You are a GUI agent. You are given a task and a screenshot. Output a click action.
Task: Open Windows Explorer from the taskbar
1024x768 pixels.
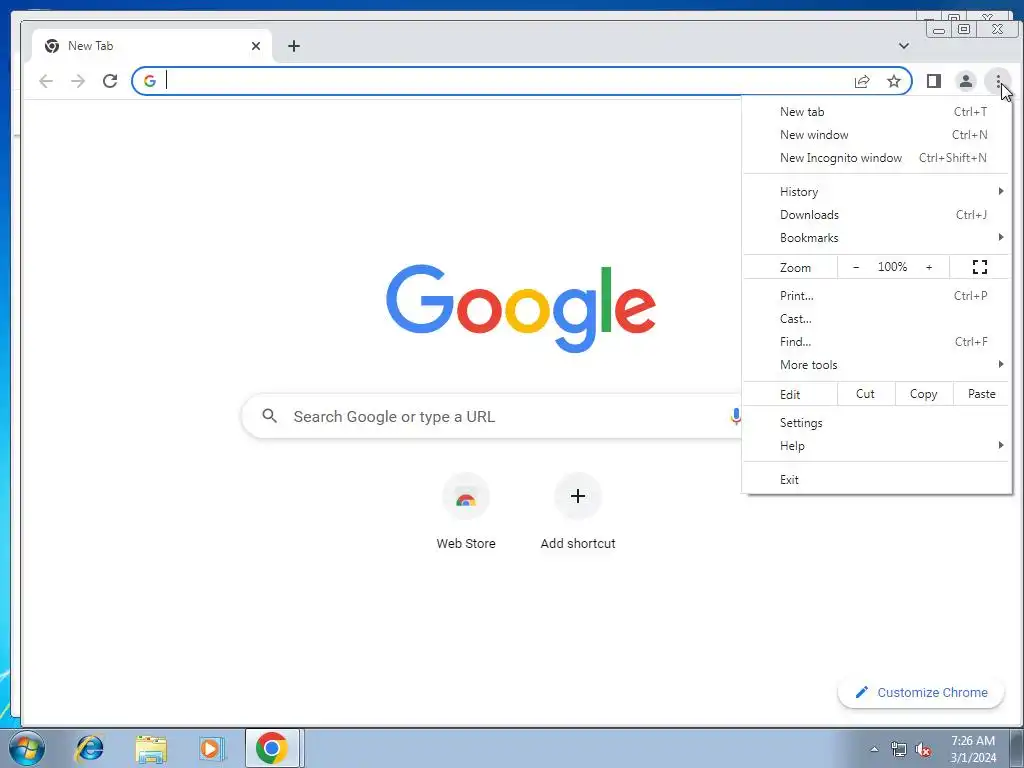coord(151,748)
